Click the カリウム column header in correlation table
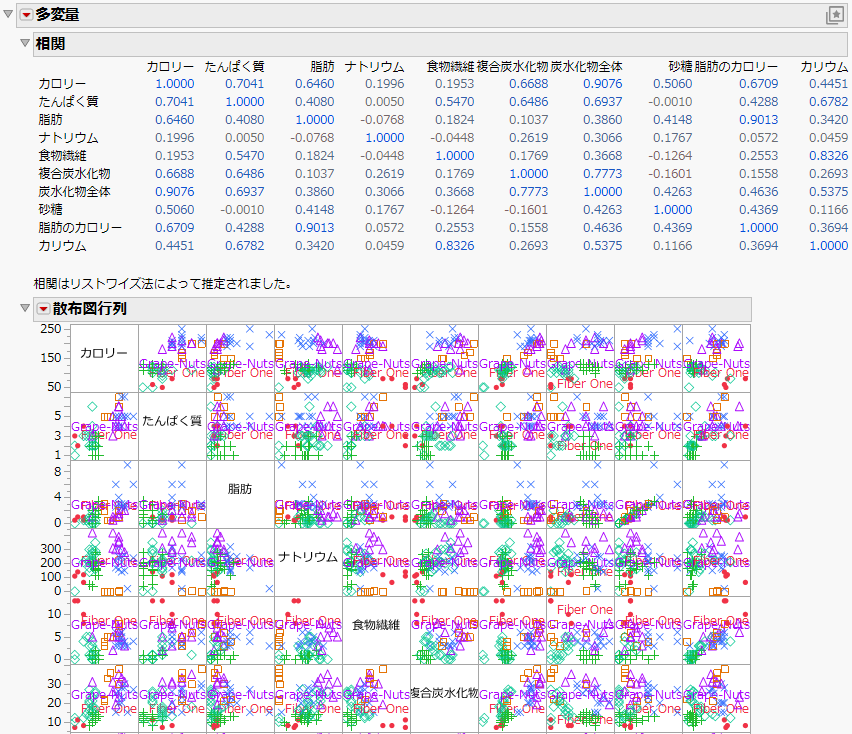The width and height of the screenshot is (852, 734). coord(824,67)
